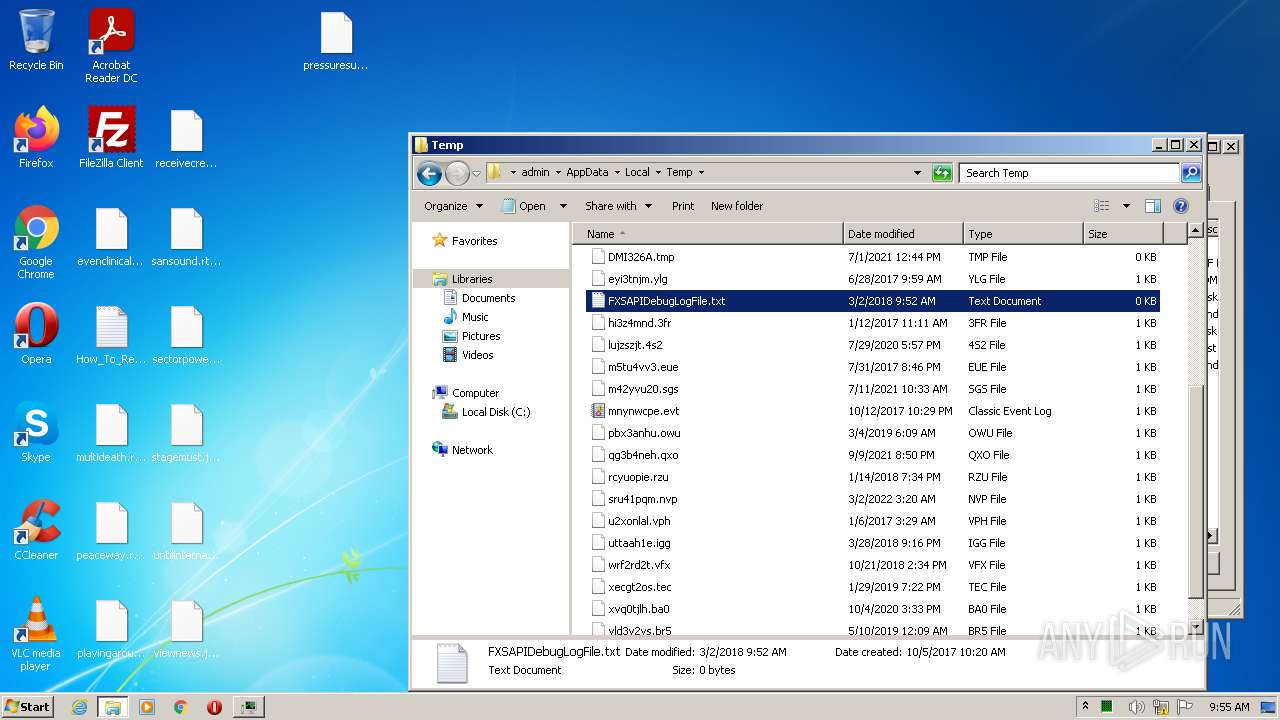Select Network in navigation pane
This screenshot has height=720, width=1280.
(472, 450)
